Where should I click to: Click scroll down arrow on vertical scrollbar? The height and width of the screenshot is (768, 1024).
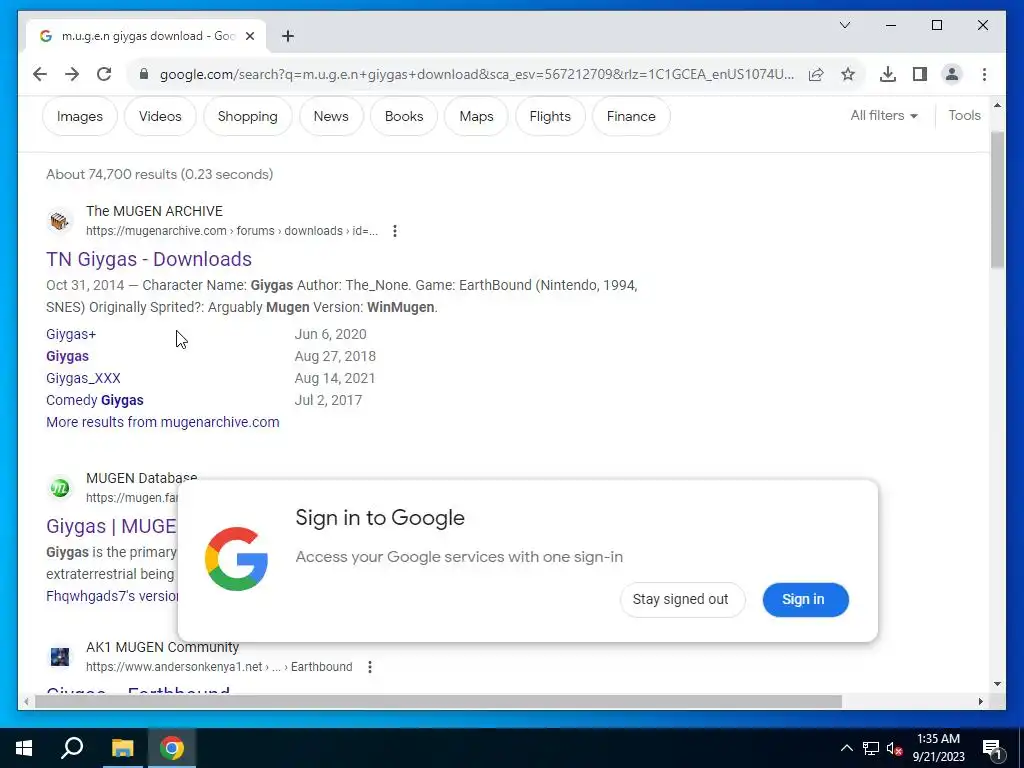pyautogui.click(x=997, y=684)
